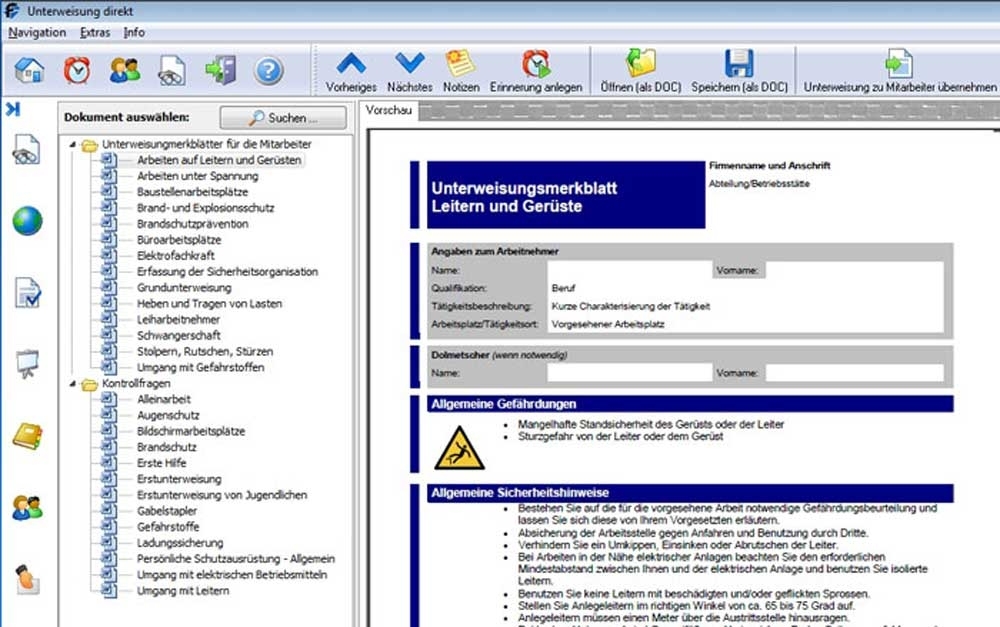This screenshot has height=627, width=1000.
Task: Collapse the Unterweisungmerkblätter für die Mitarbeiter folder
Action: (x=73, y=144)
